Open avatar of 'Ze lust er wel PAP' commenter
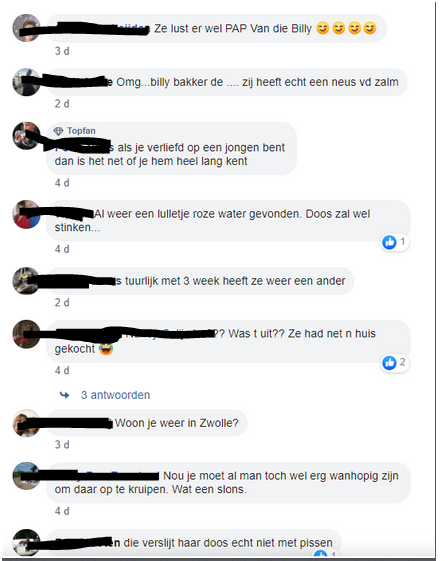This screenshot has width=445, height=561. coord(26,28)
